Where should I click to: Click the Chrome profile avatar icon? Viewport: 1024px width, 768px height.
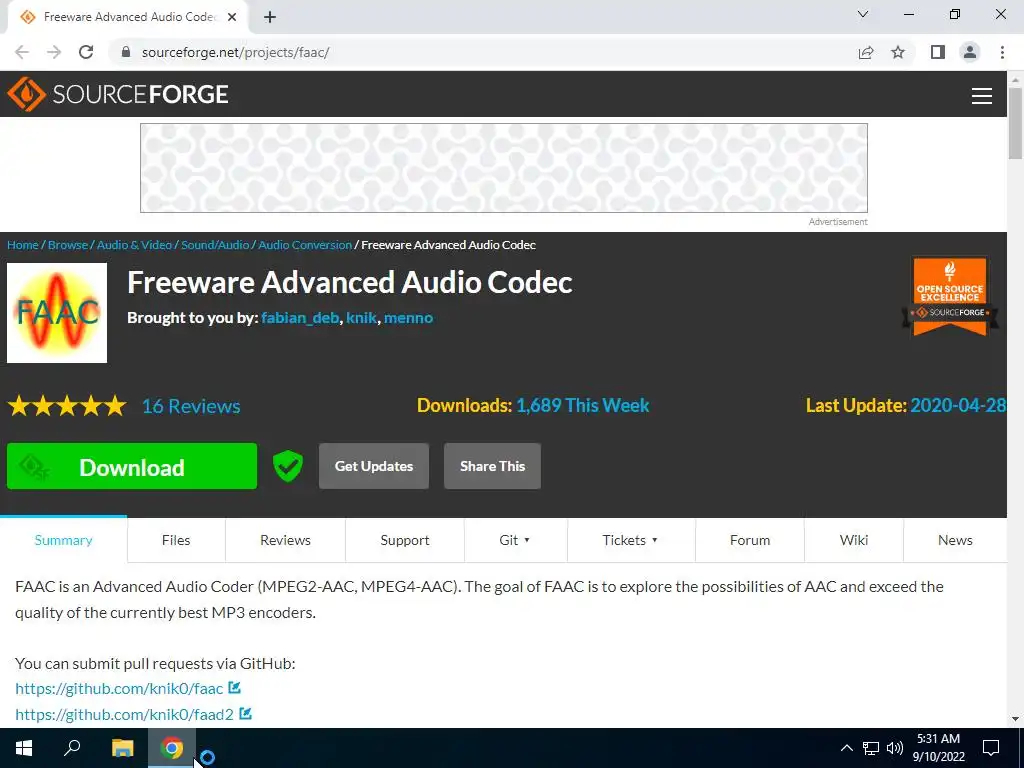pyautogui.click(x=970, y=52)
